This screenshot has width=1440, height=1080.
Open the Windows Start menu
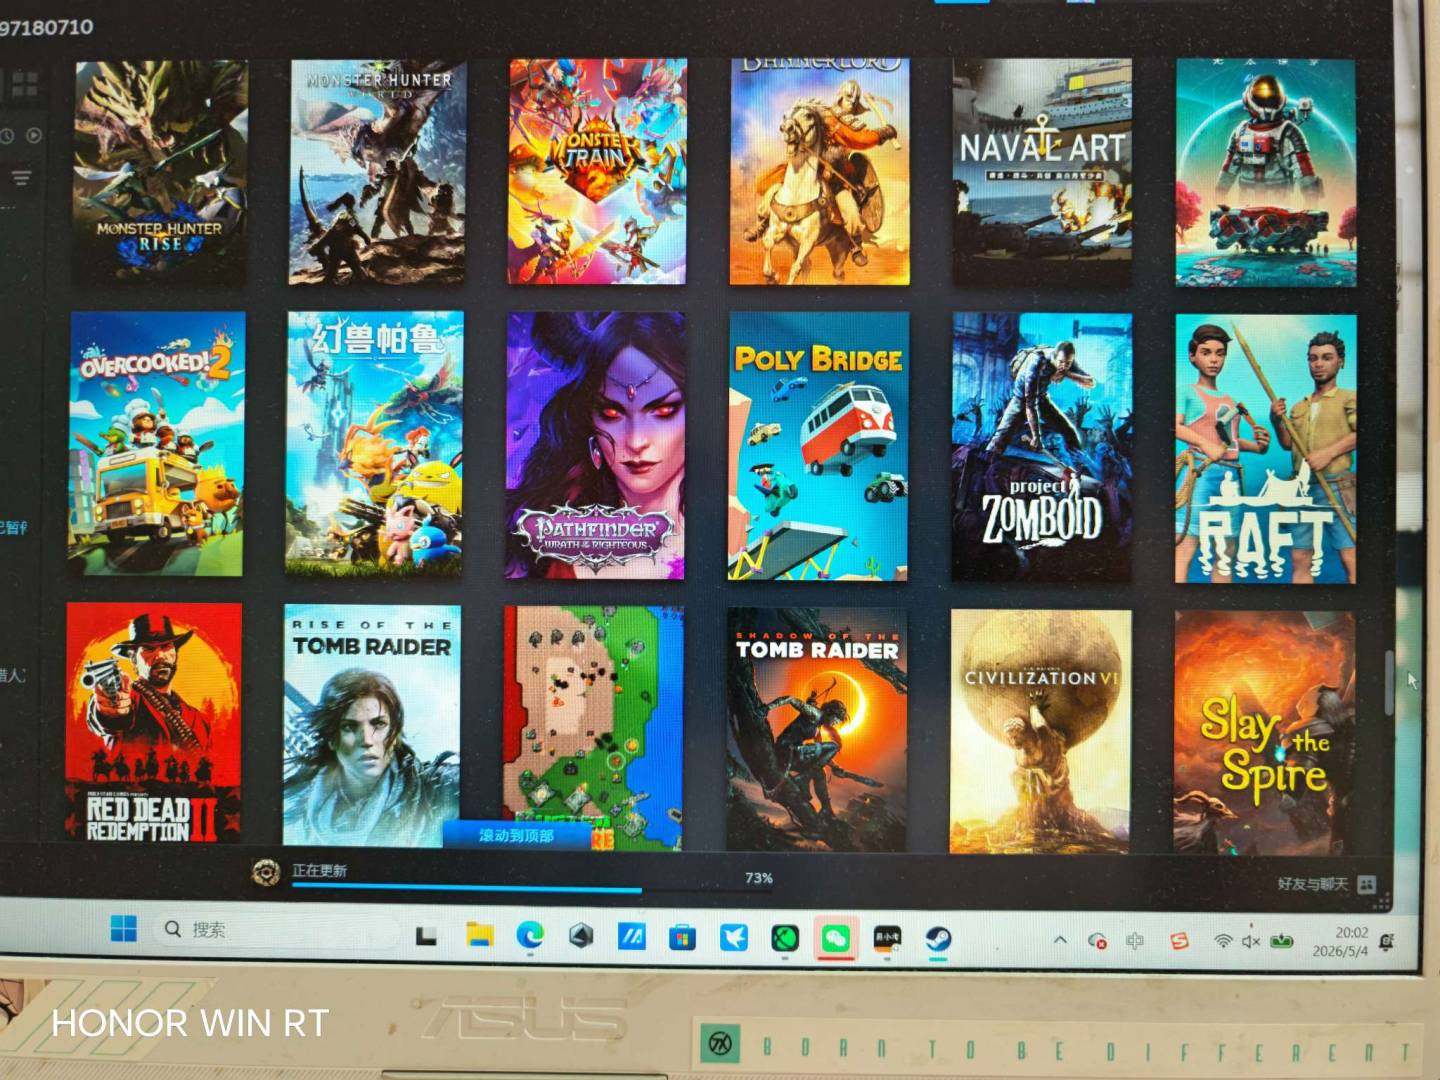pyautogui.click(x=123, y=929)
